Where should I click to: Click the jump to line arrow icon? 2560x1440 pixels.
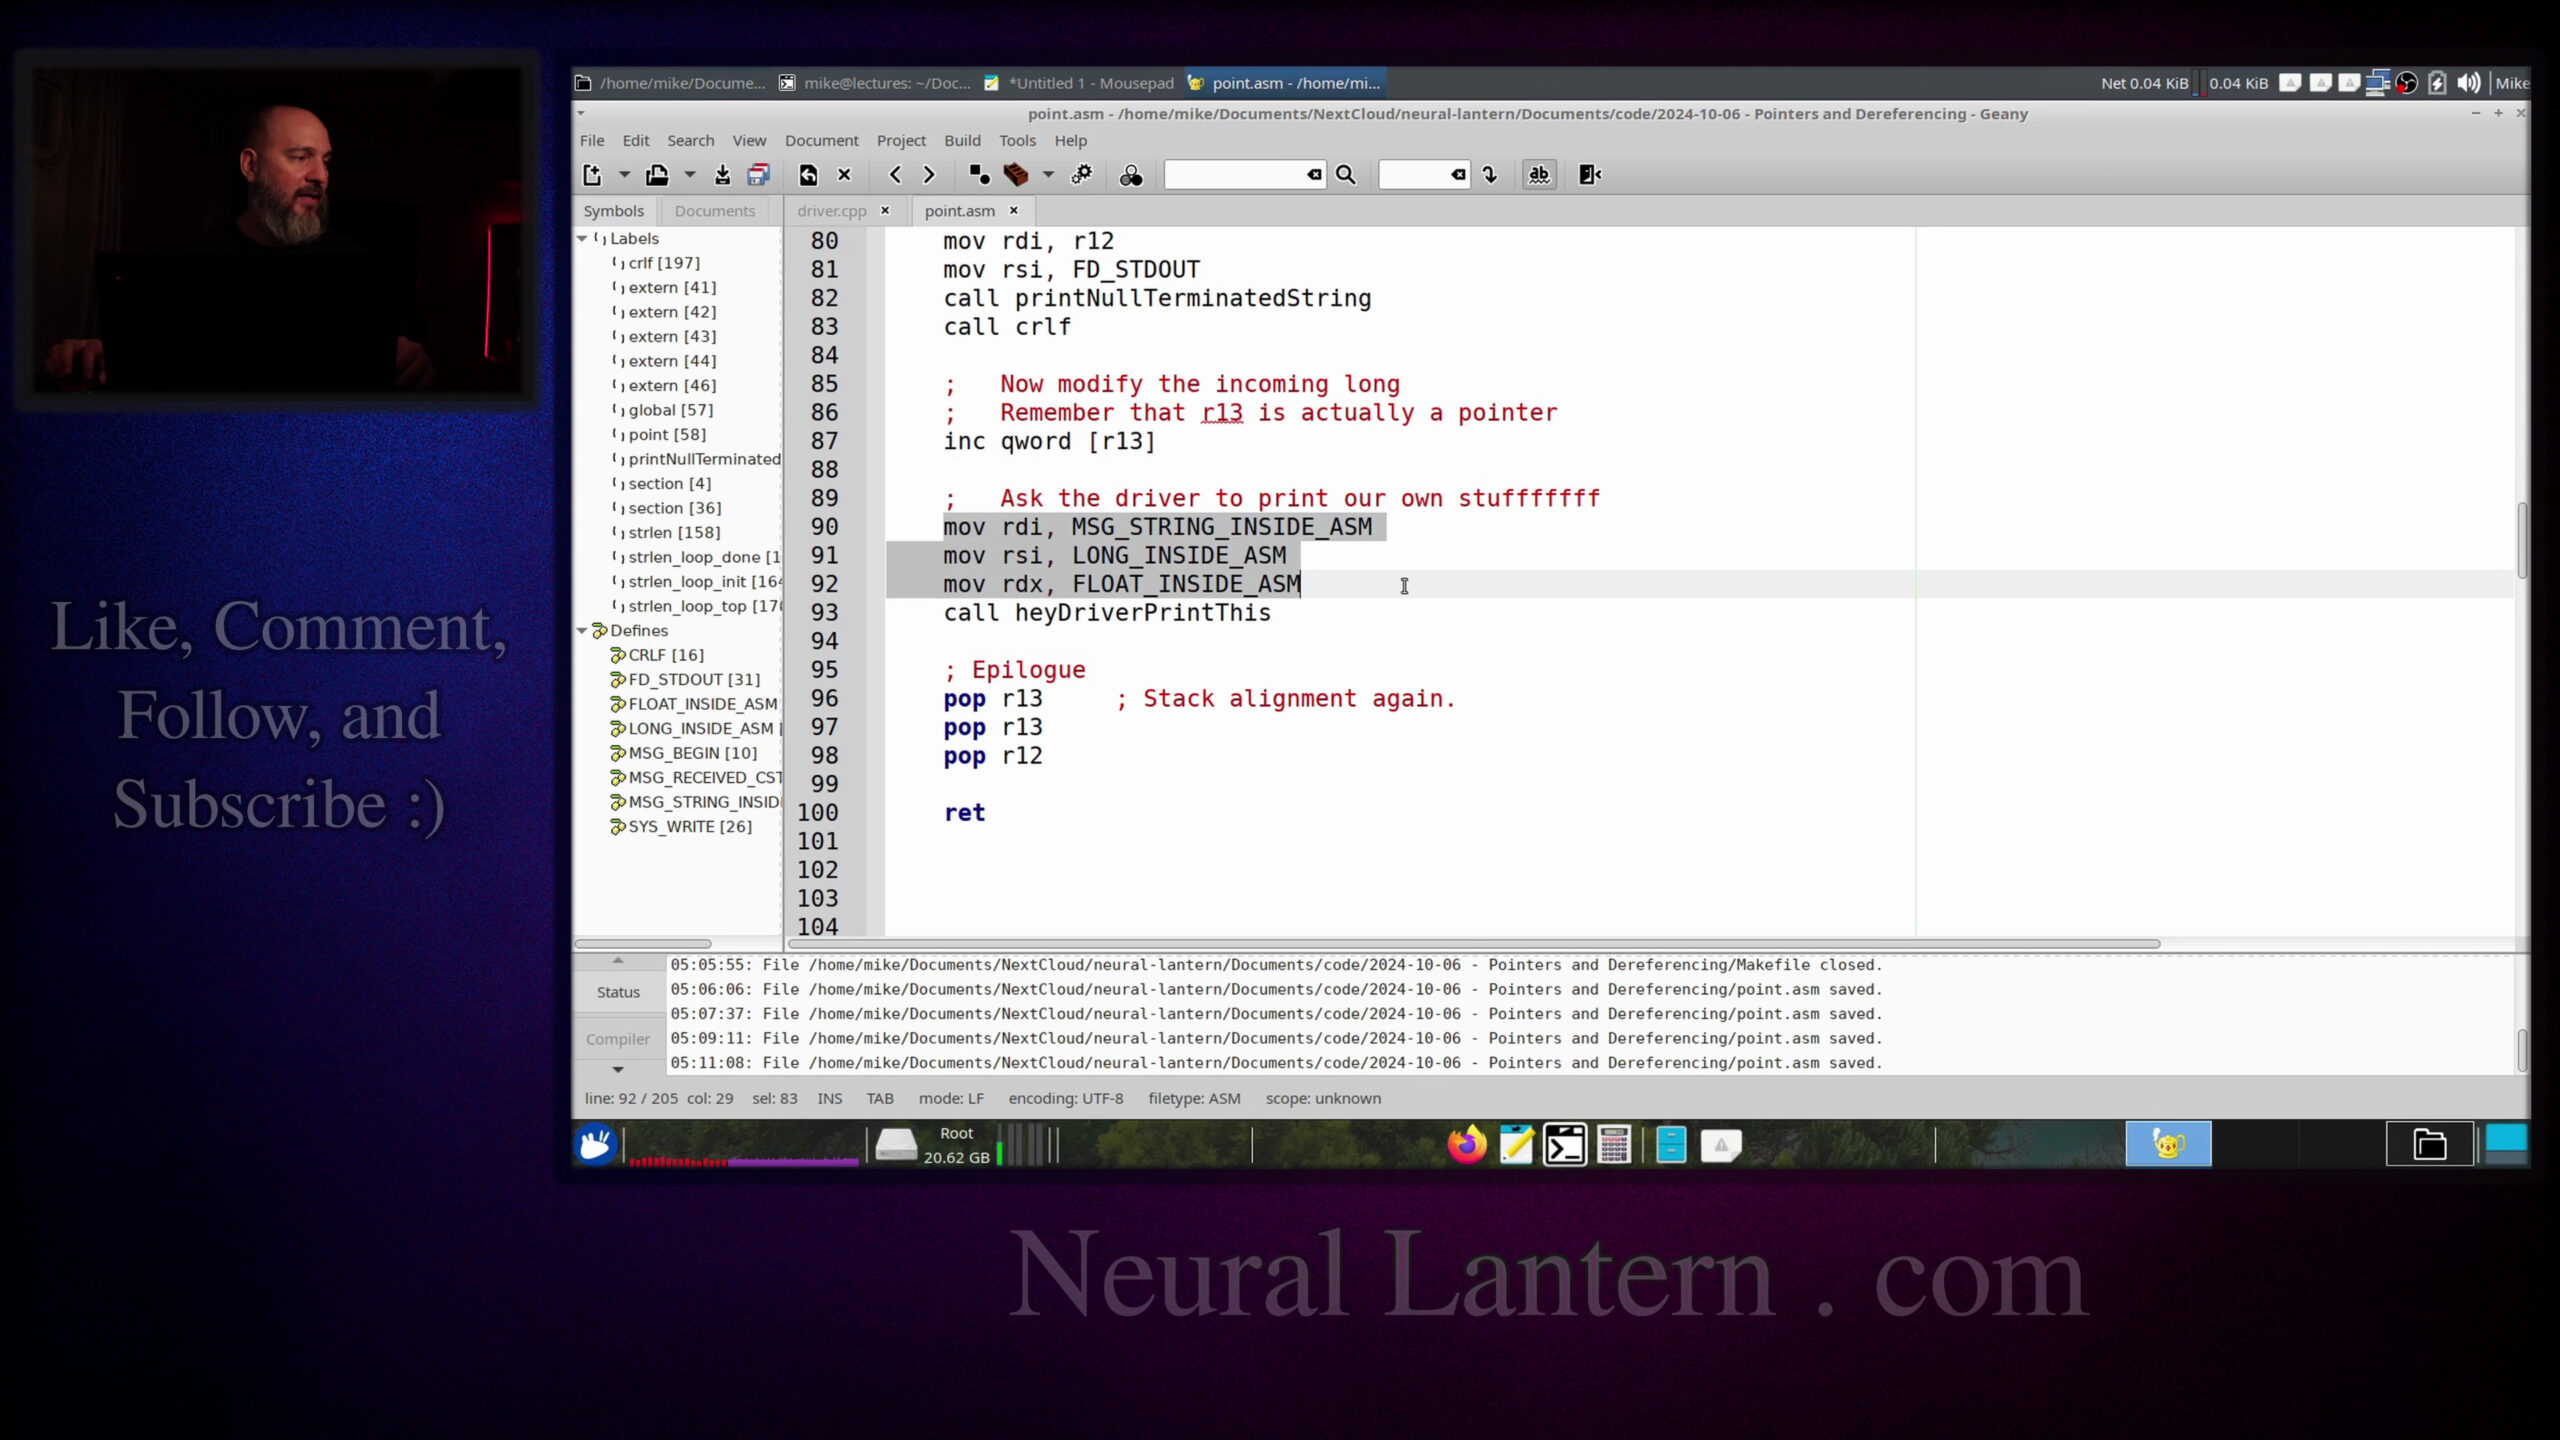click(1490, 175)
